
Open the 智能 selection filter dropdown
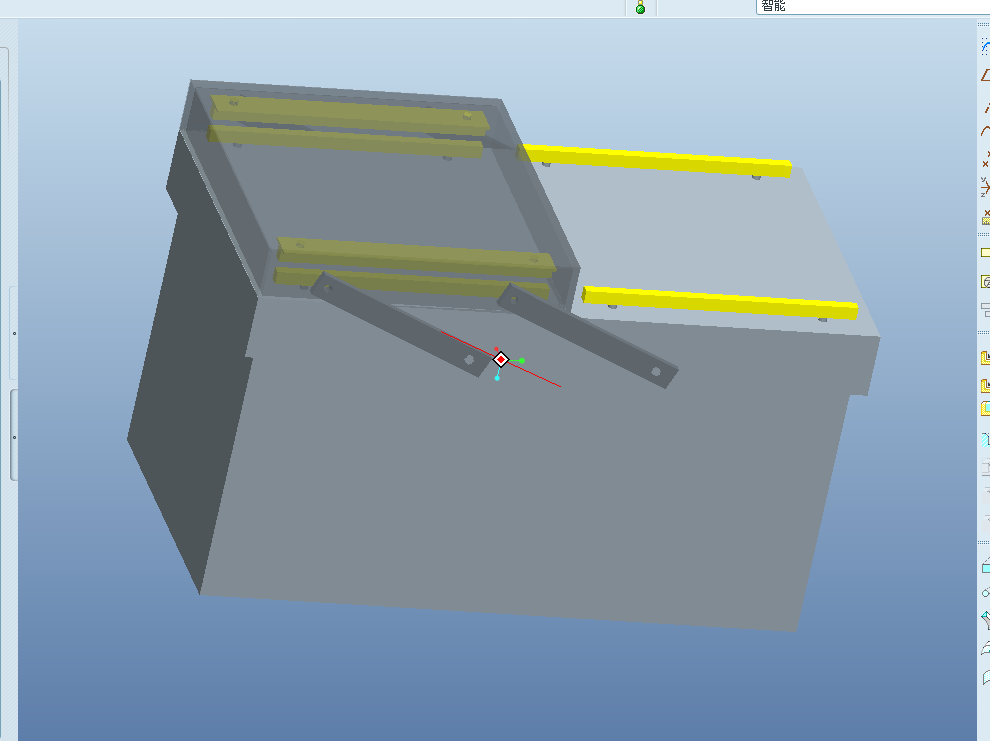(x=873, y=6)
